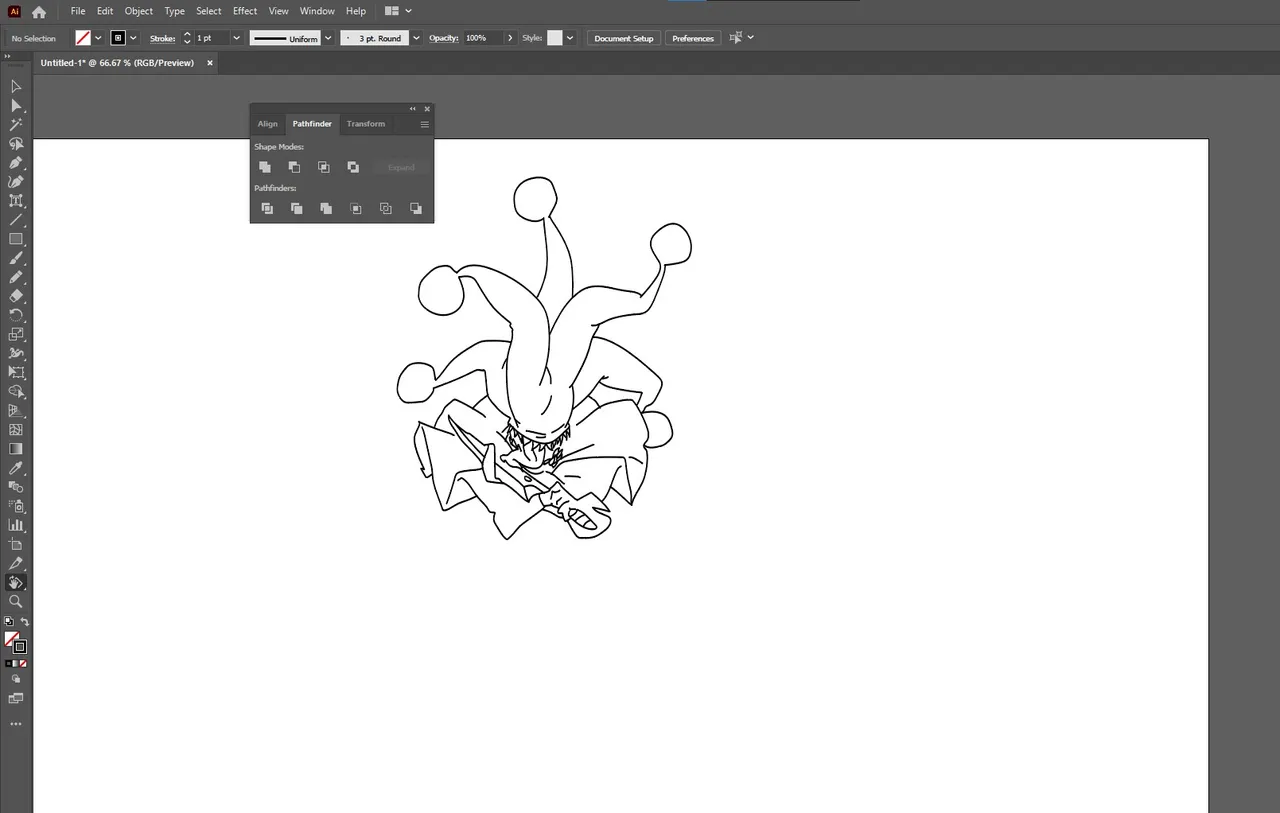Open fill color dropdown in control bar
Screen dimensions: 1280x813
pyautogui.click(x=98, y=38)
